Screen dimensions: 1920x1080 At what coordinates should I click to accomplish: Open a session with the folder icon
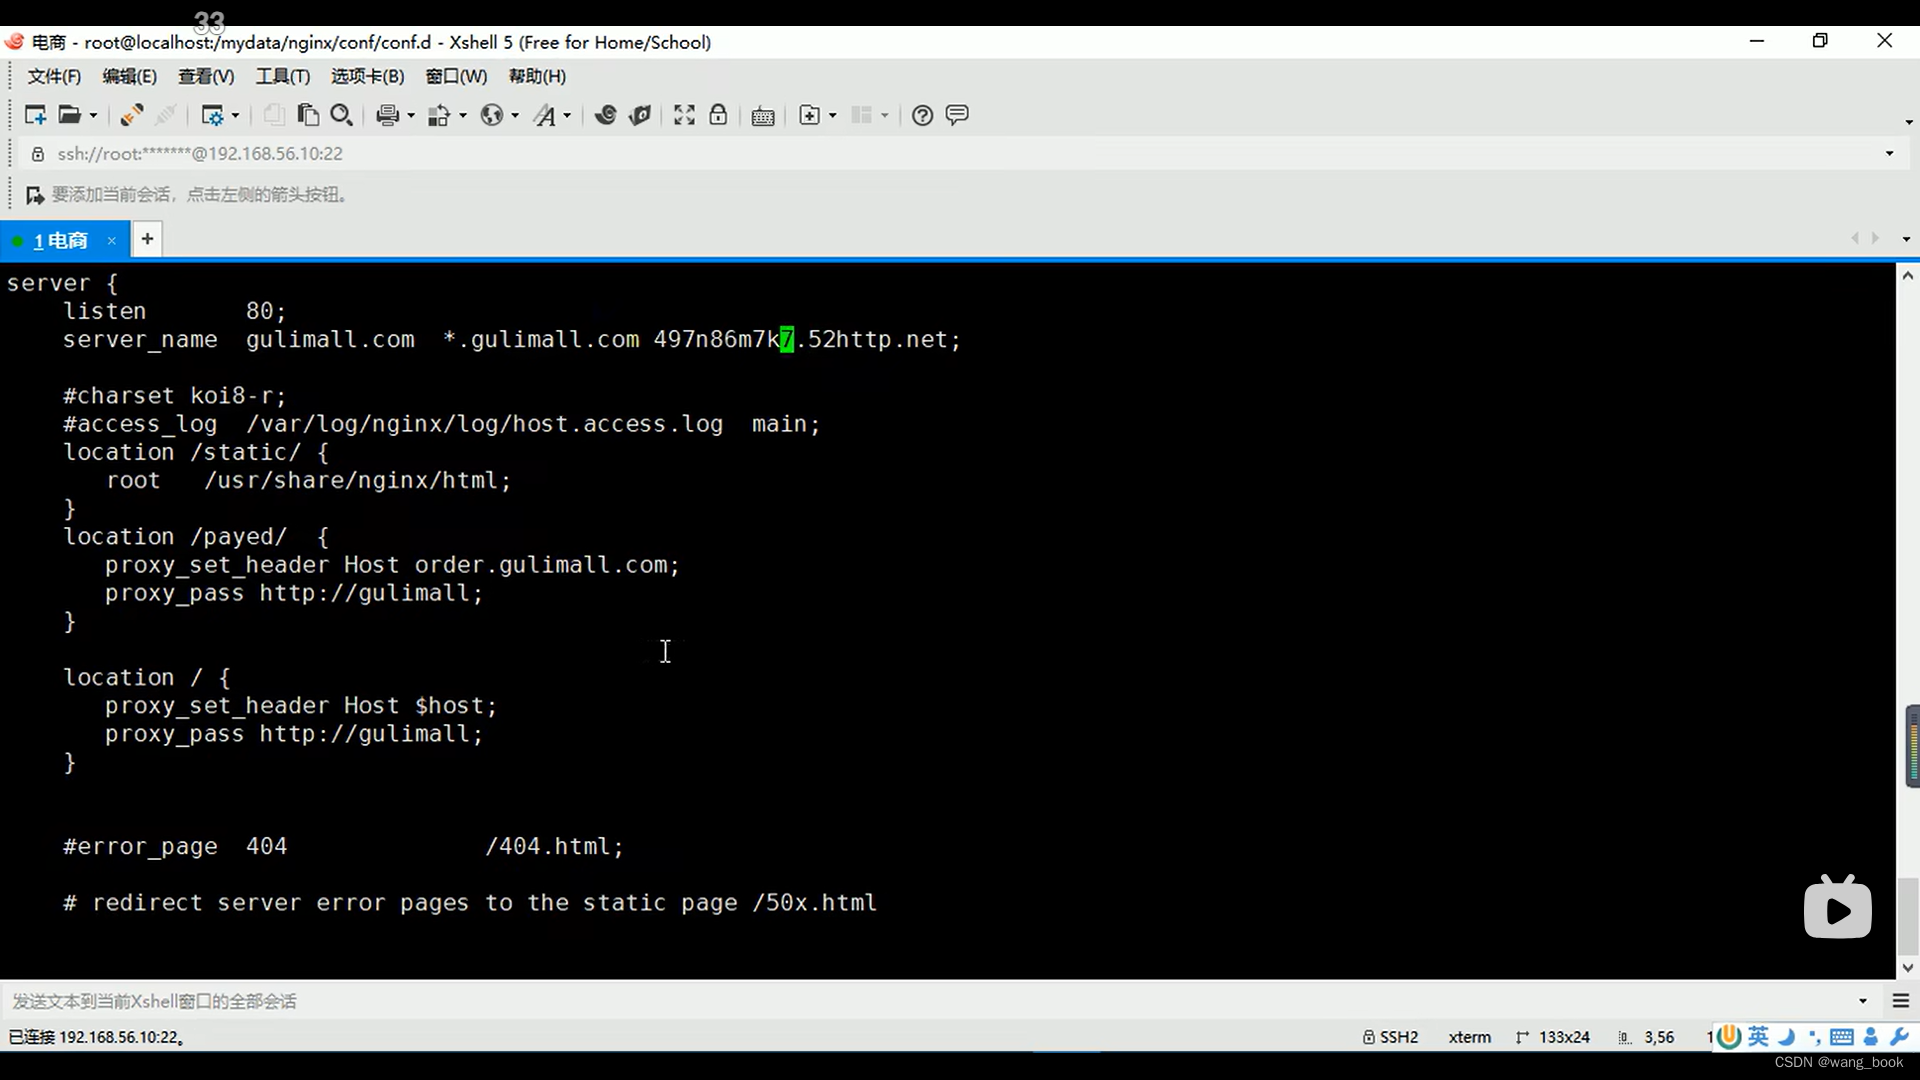coord(69,115)
